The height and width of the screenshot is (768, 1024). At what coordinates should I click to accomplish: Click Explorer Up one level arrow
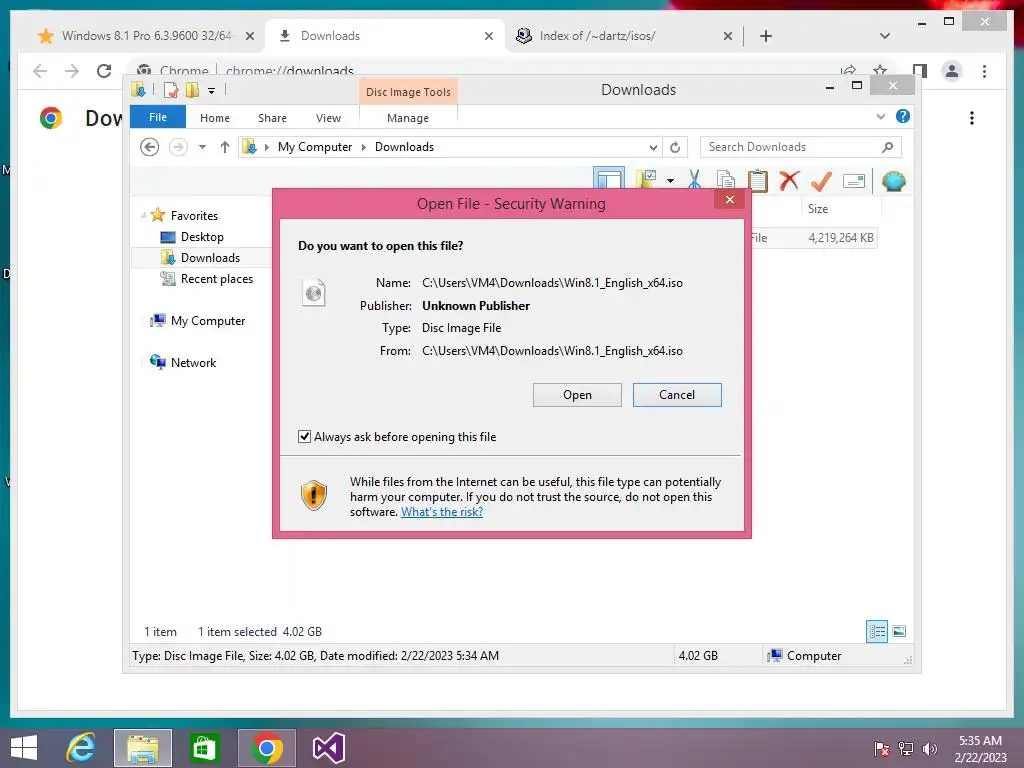[225, 147]
